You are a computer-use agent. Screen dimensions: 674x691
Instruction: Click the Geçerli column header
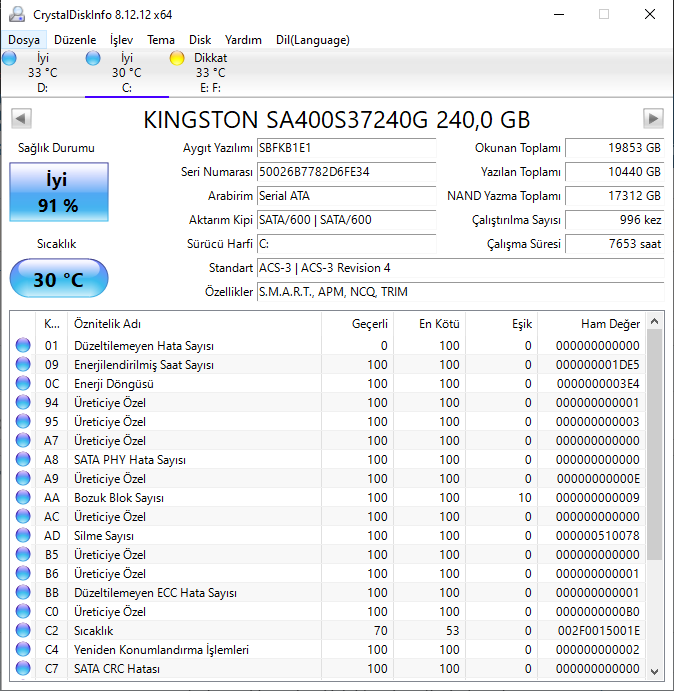(357, 324)
